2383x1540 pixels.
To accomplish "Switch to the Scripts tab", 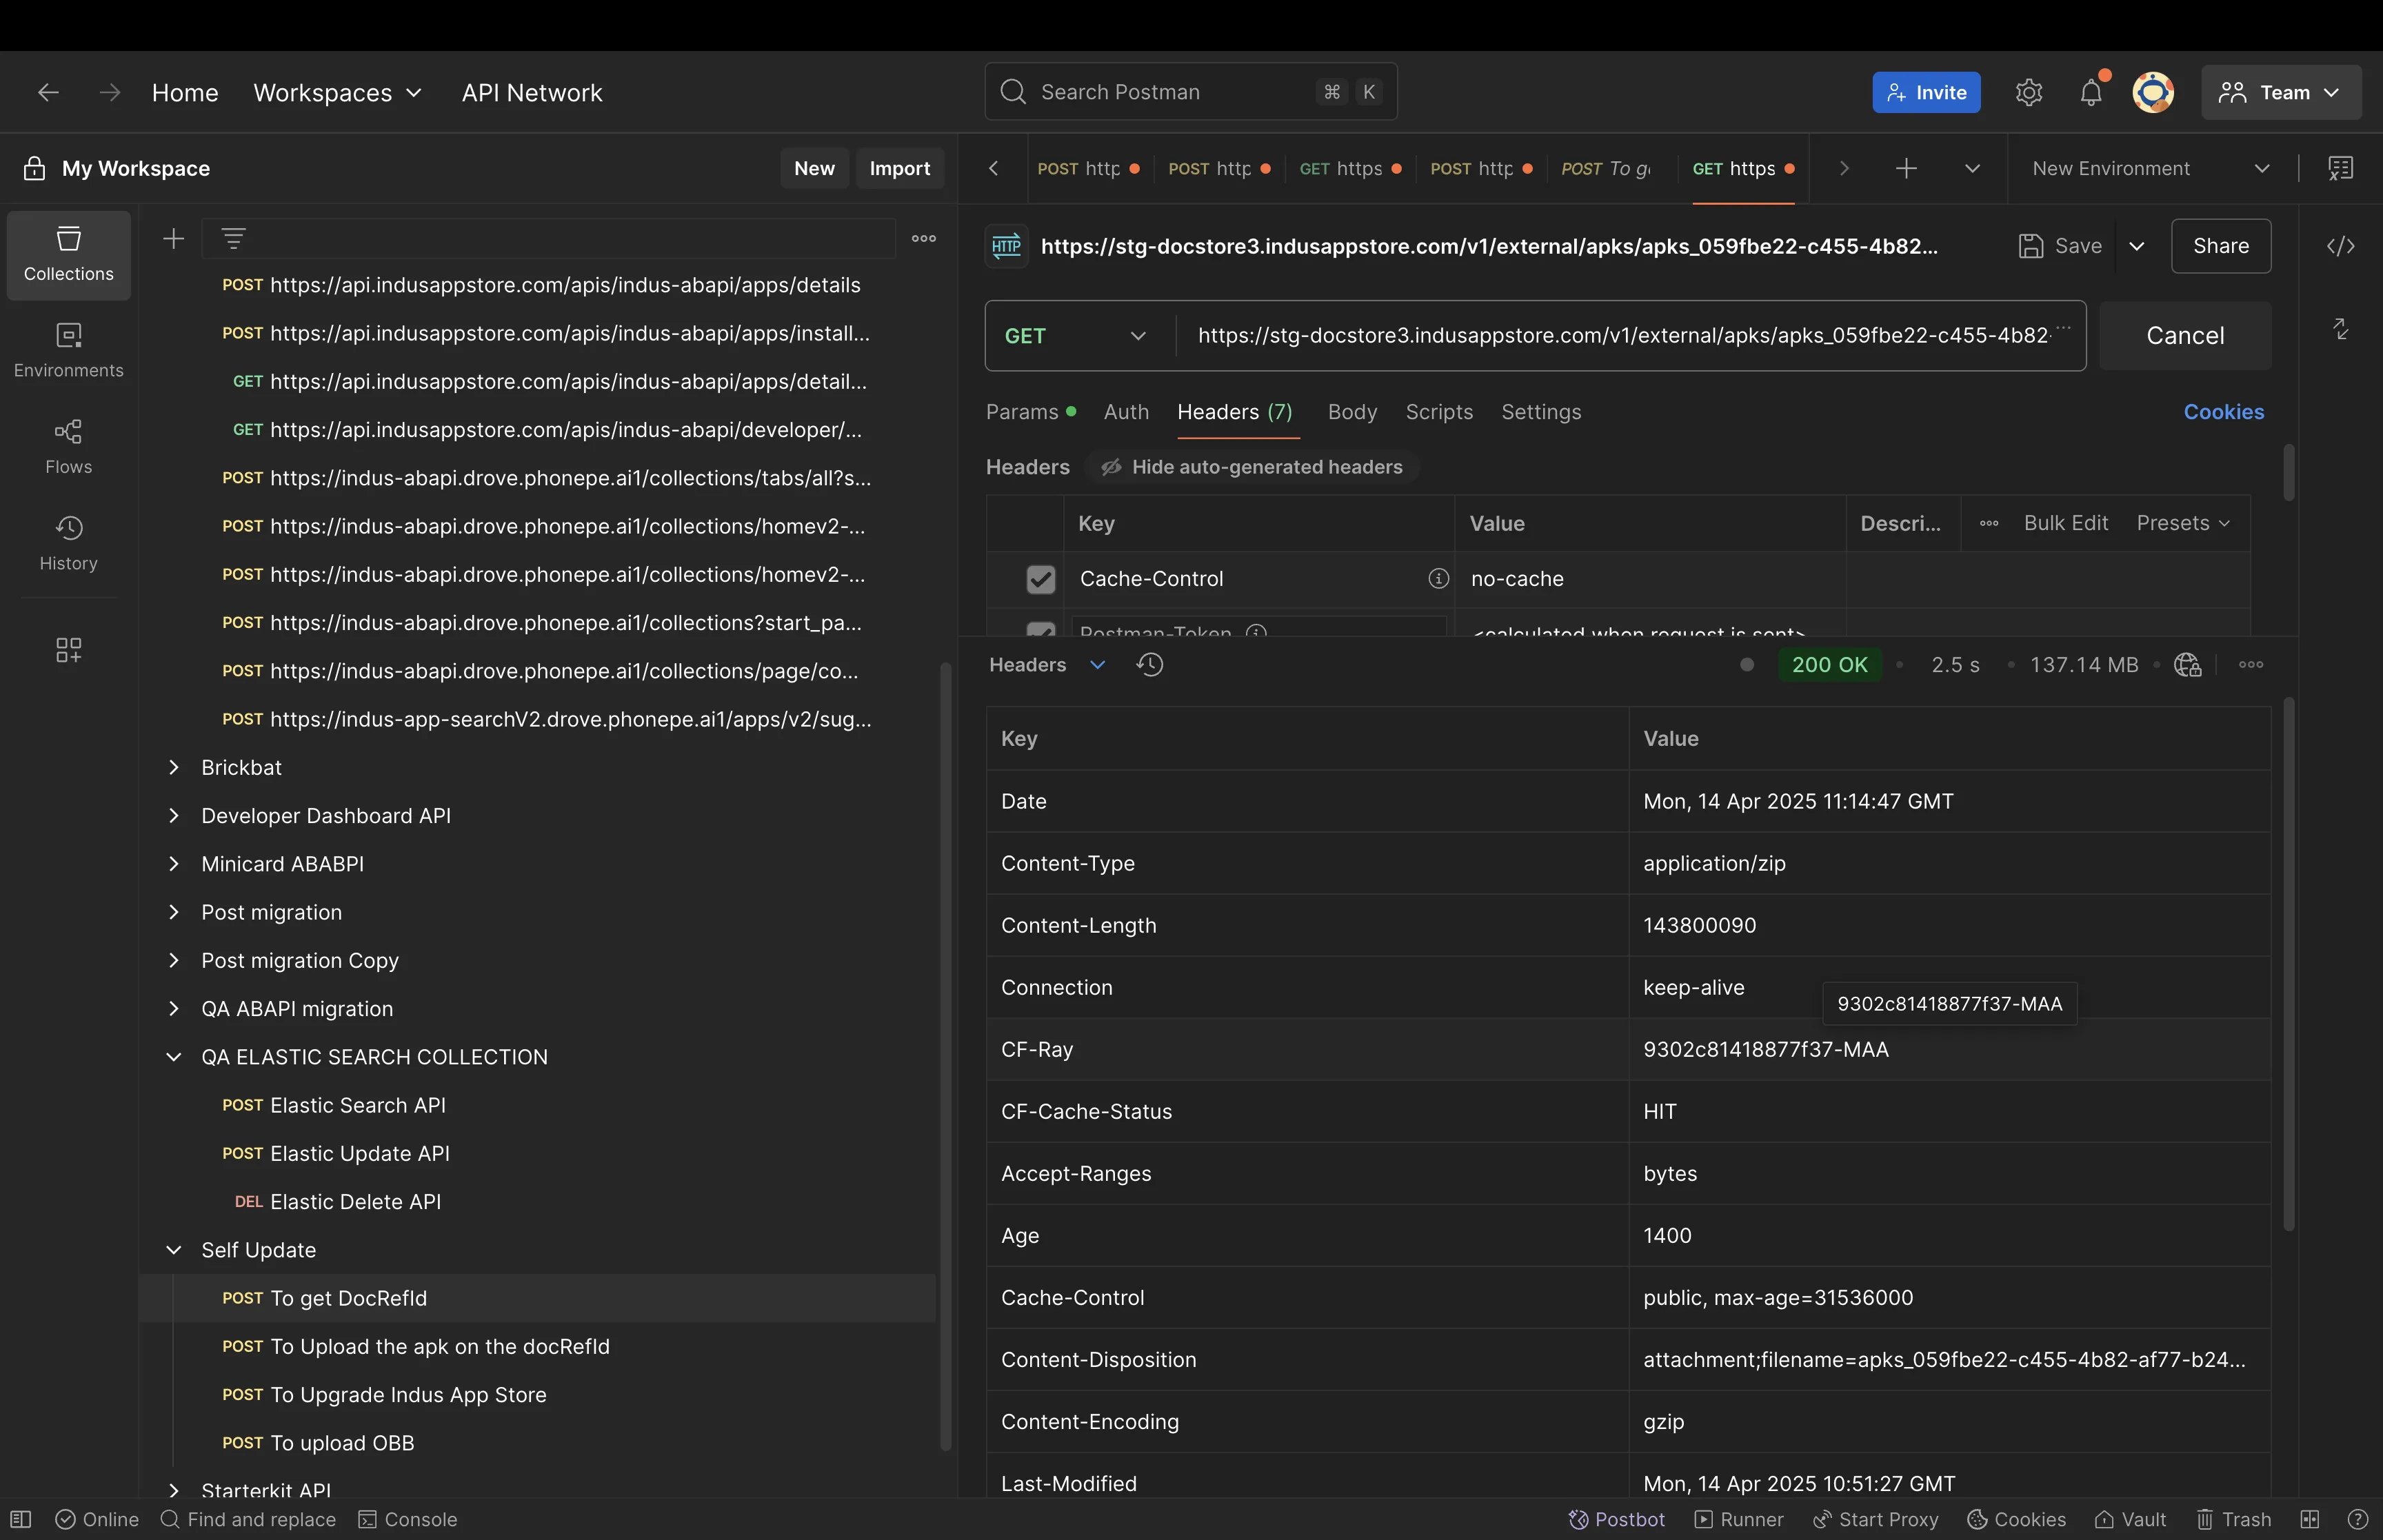I will 1439,412.
